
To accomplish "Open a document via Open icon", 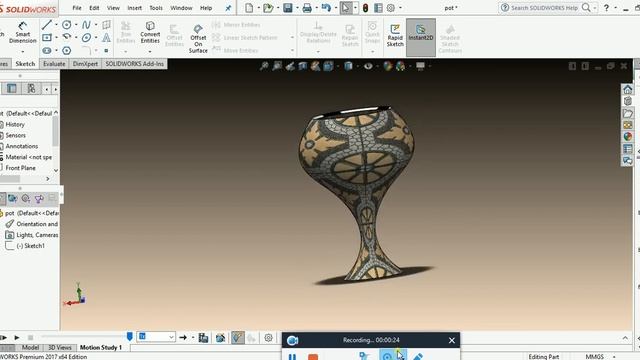I will [268, 8].
